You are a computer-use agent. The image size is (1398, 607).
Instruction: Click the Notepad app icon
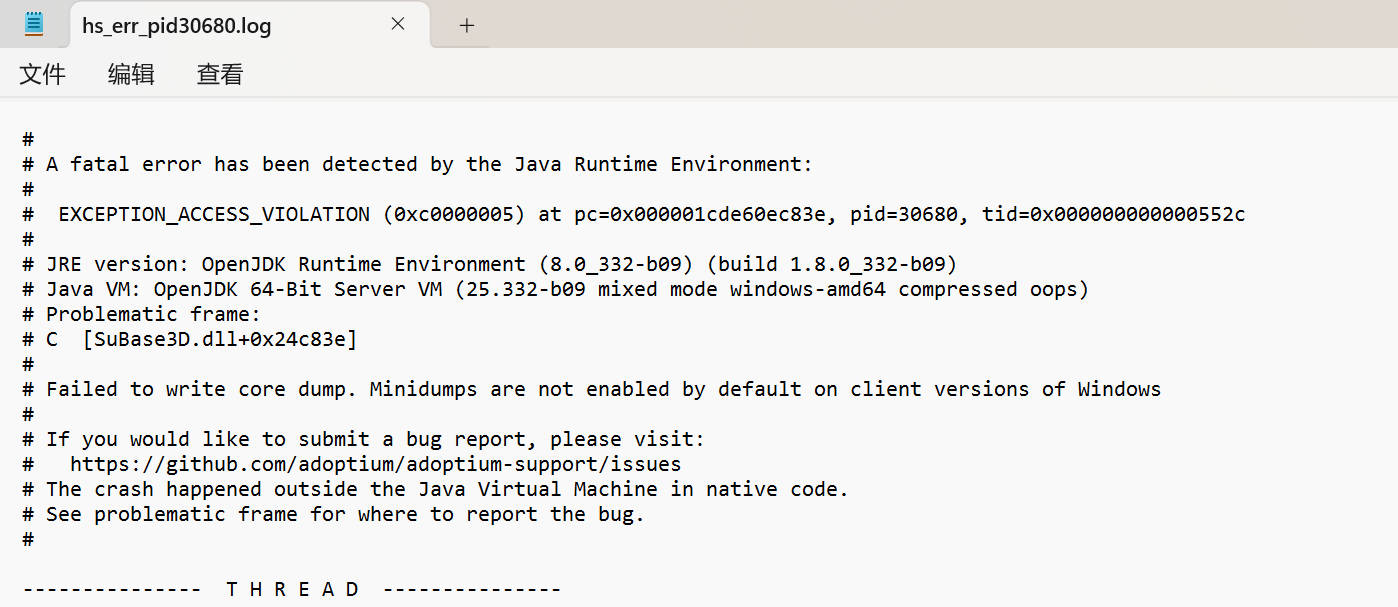34,25
